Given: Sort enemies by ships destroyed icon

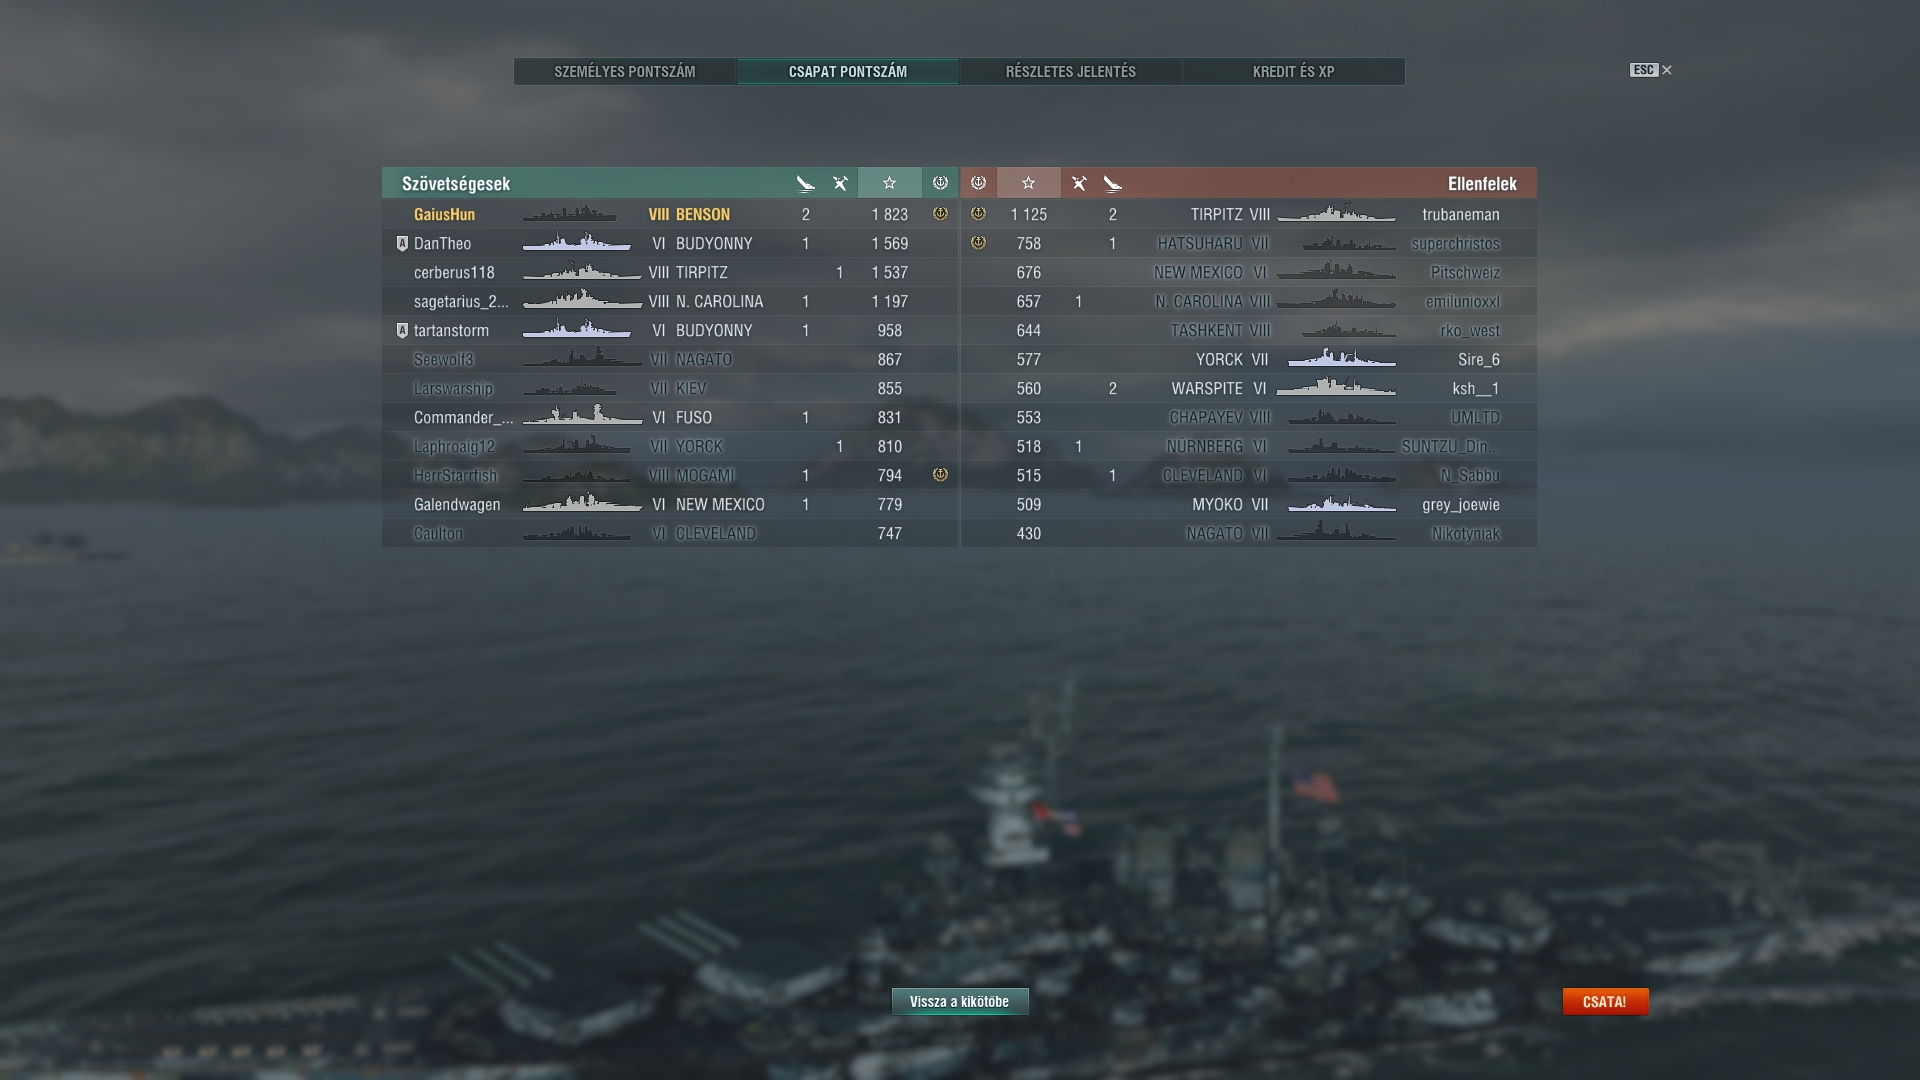Looking at the screenshot, I should pyautogui.click(x=1113, y=183).
